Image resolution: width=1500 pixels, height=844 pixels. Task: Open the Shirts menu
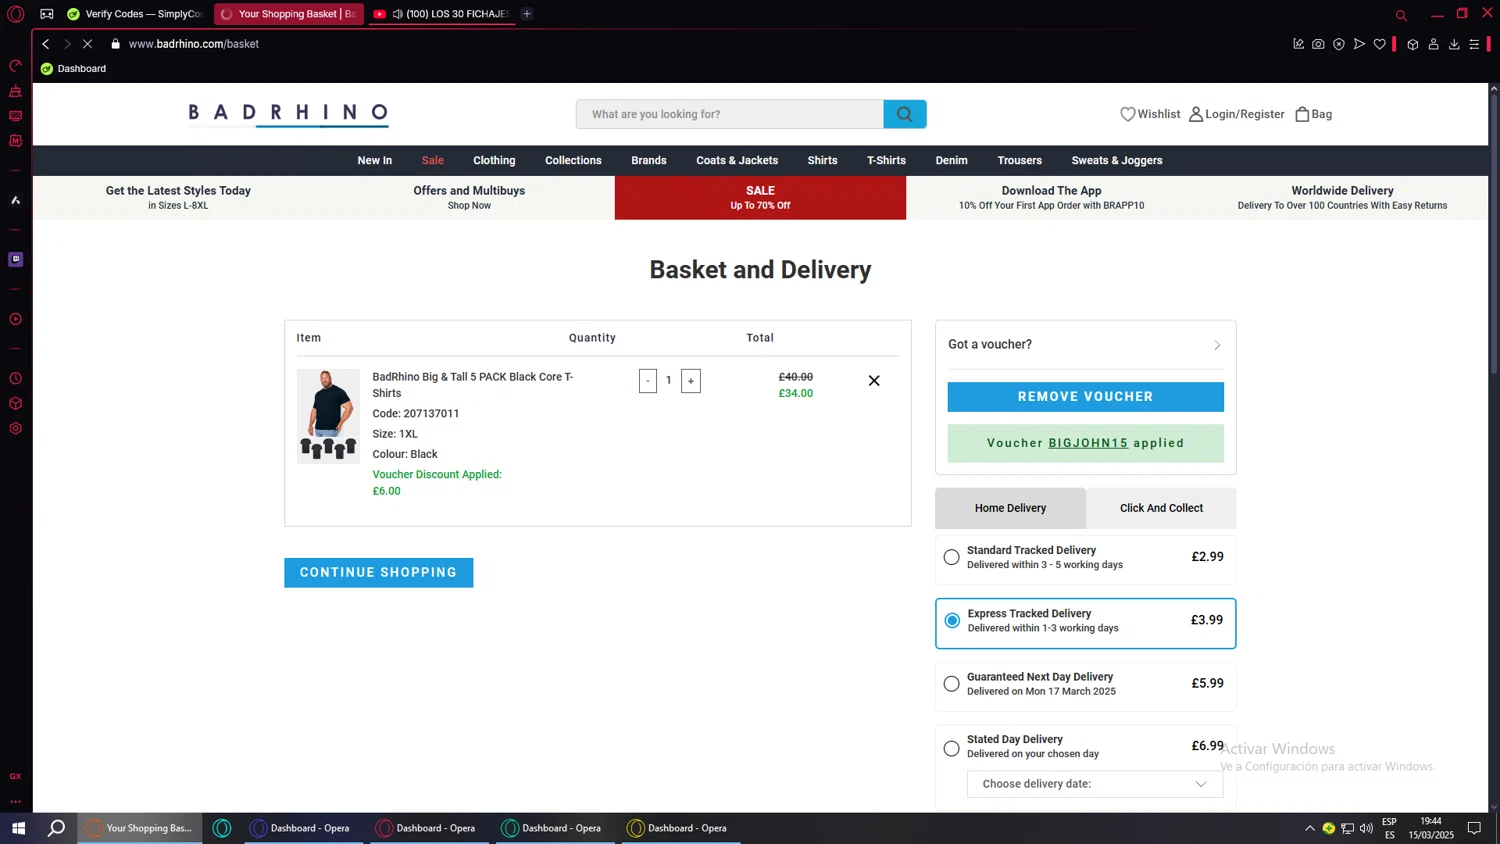click(x=823, y=161)
